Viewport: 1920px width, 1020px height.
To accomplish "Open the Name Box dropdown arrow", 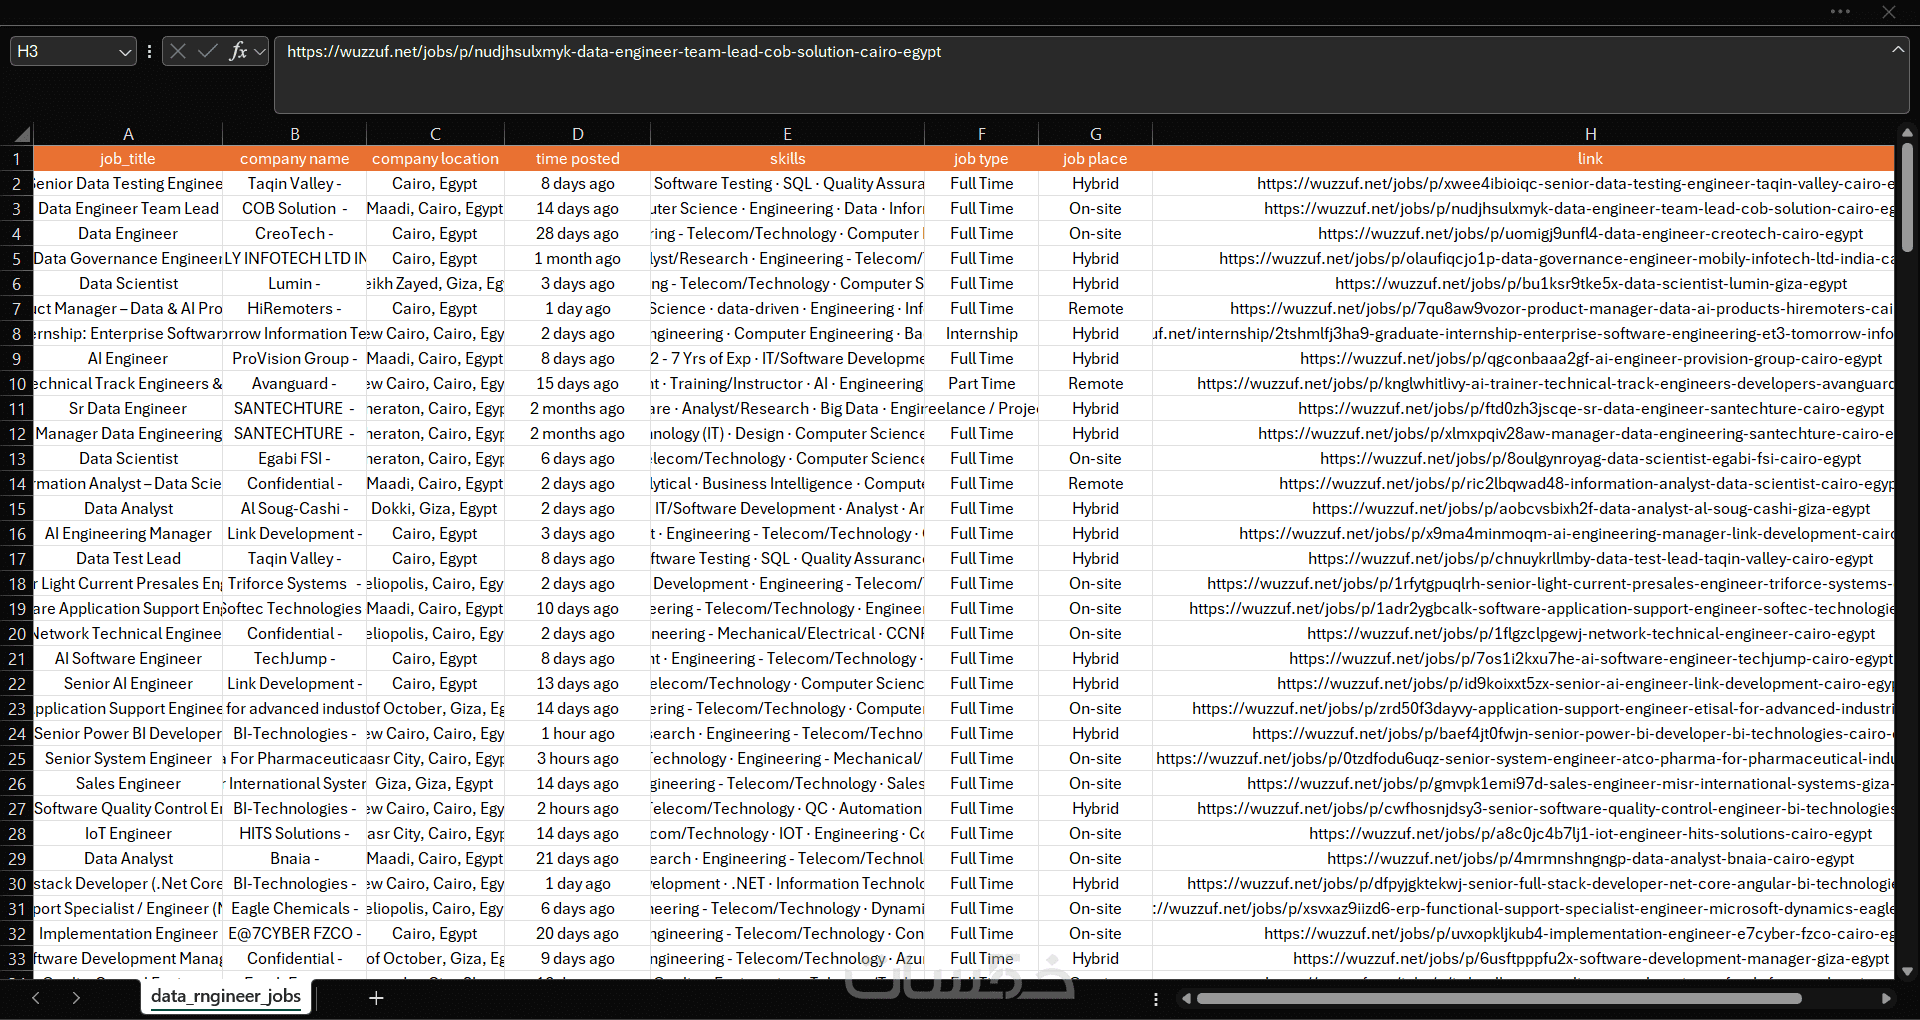I will tap(125, 51).
